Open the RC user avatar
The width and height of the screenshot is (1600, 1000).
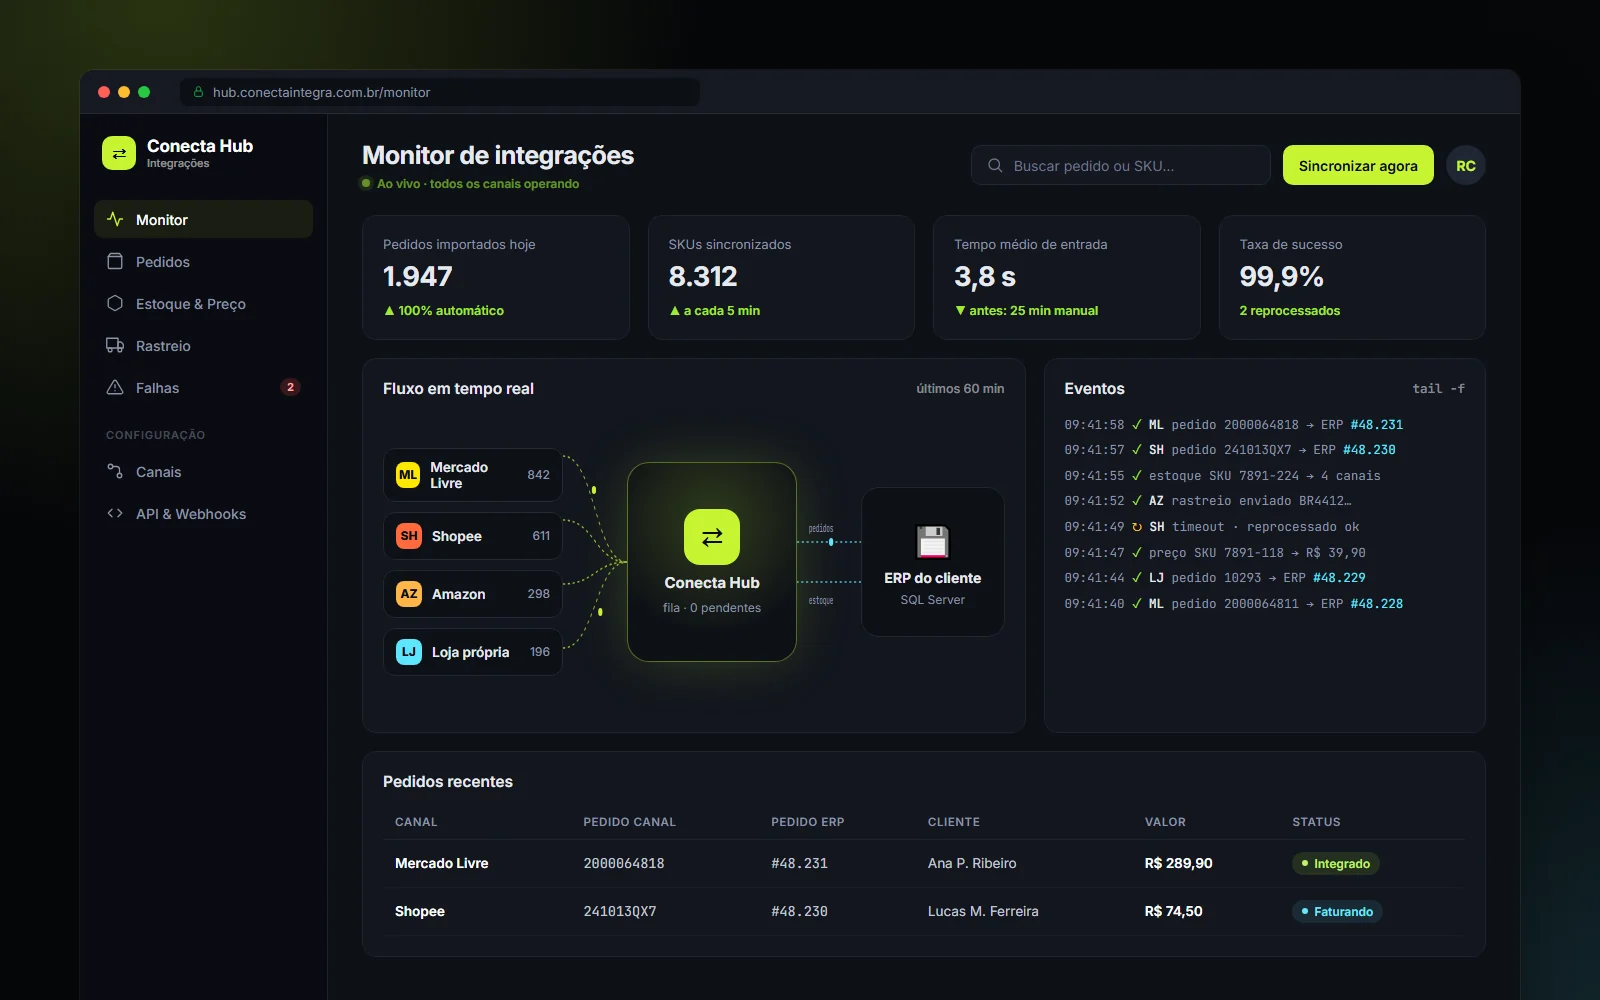click(1466, 165)
